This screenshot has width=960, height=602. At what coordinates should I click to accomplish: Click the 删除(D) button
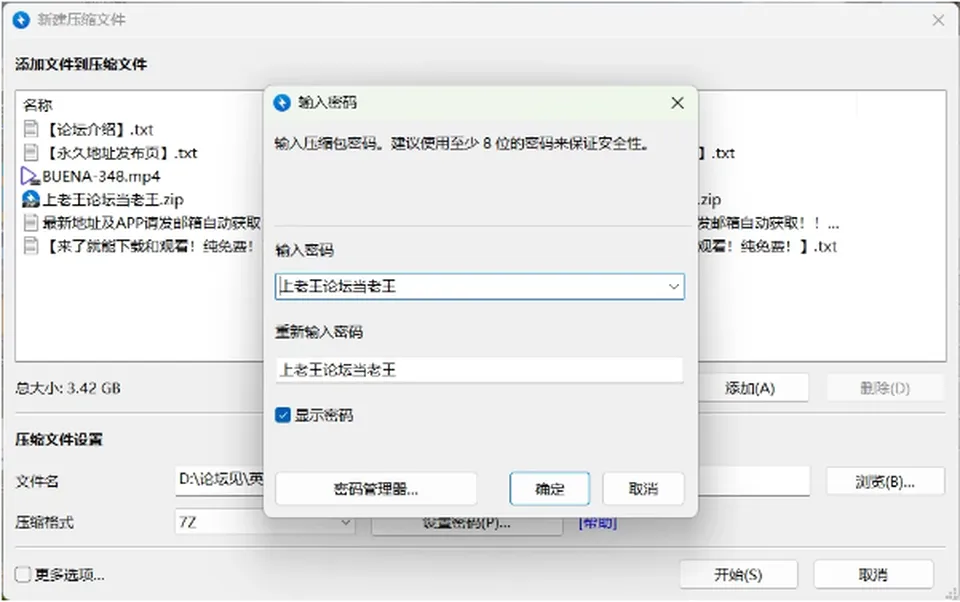pos(885,388)
